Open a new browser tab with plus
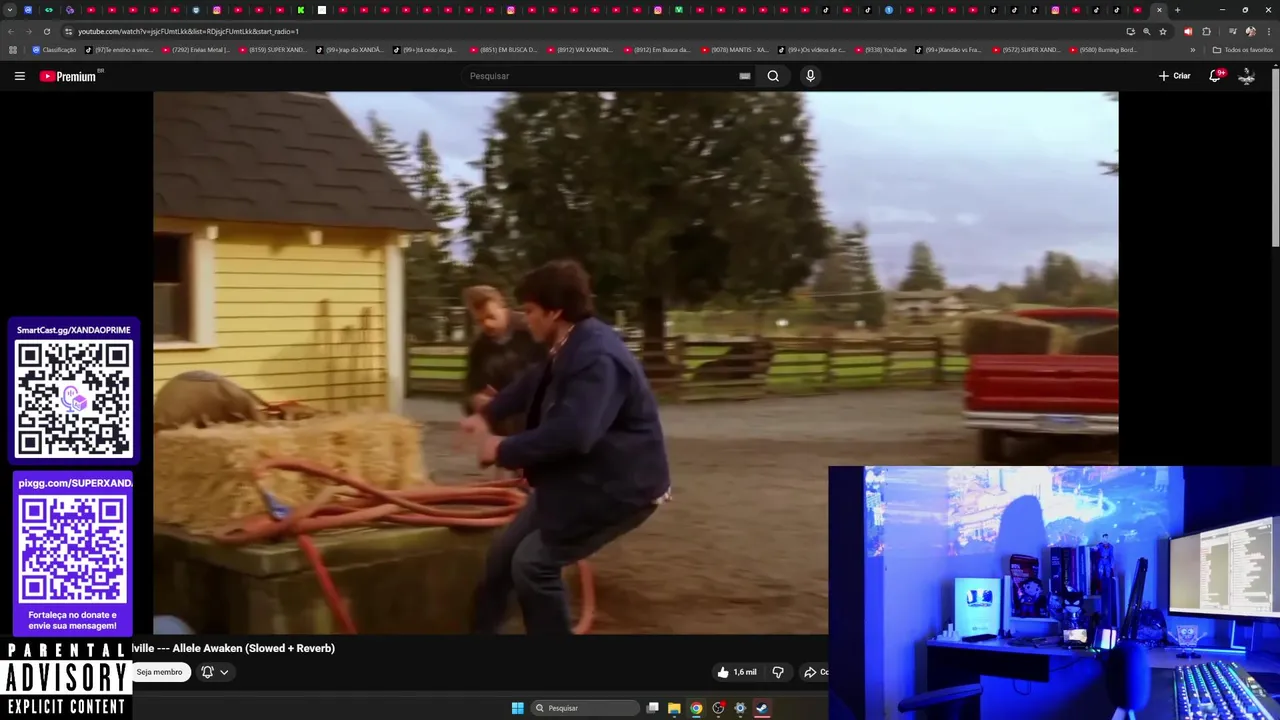Viewport: 1280px width, 720px height. pyautogui.click(x=1177, y=10)
